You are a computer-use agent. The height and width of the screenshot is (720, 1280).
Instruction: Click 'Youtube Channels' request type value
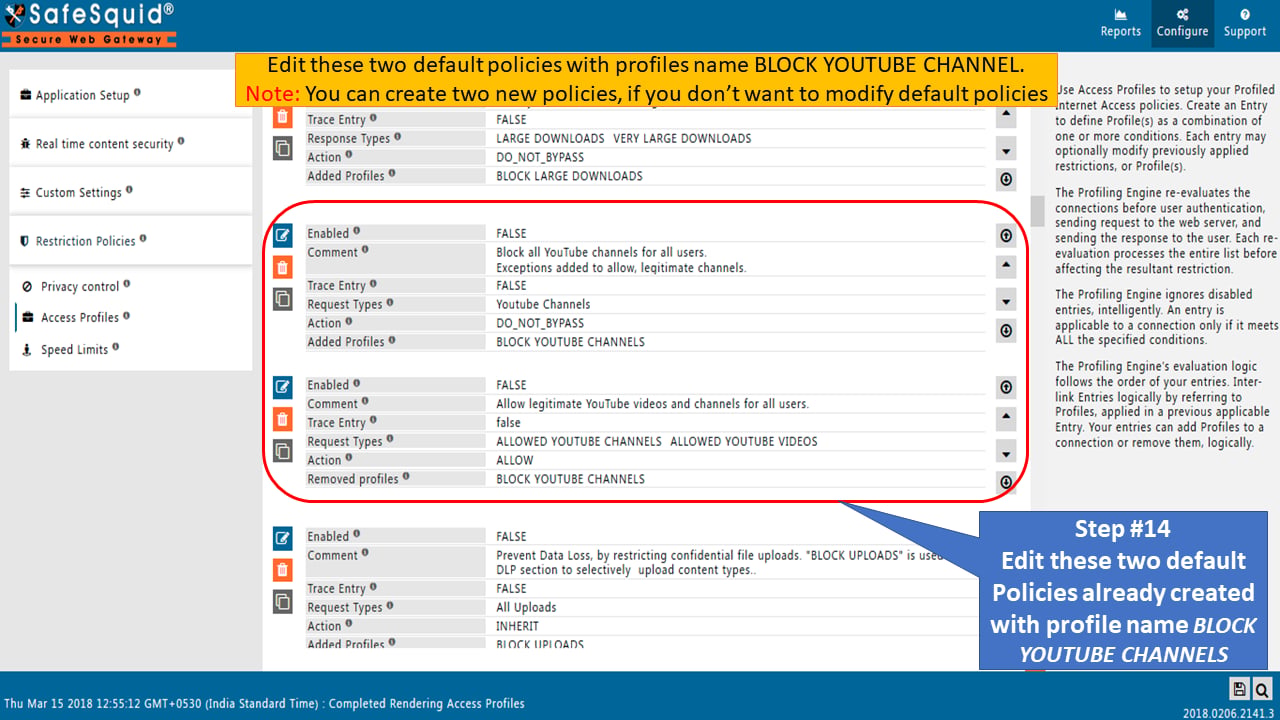tap(543, 304)
